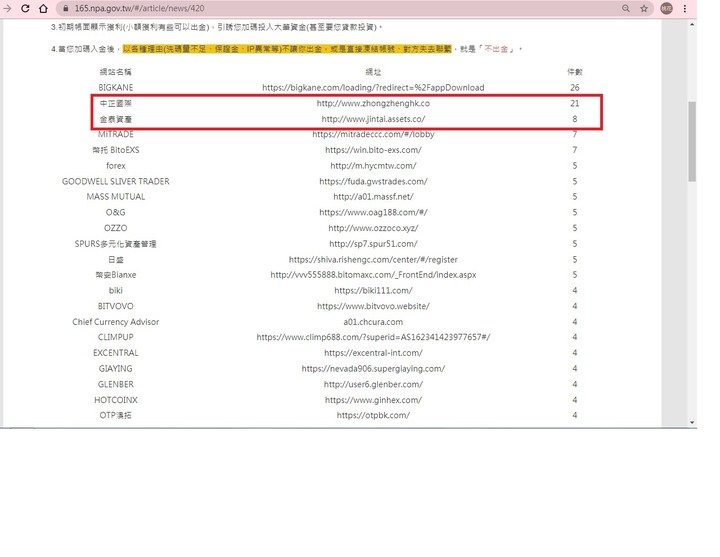Select the www.oag188.com URL text

pos(373,212)
